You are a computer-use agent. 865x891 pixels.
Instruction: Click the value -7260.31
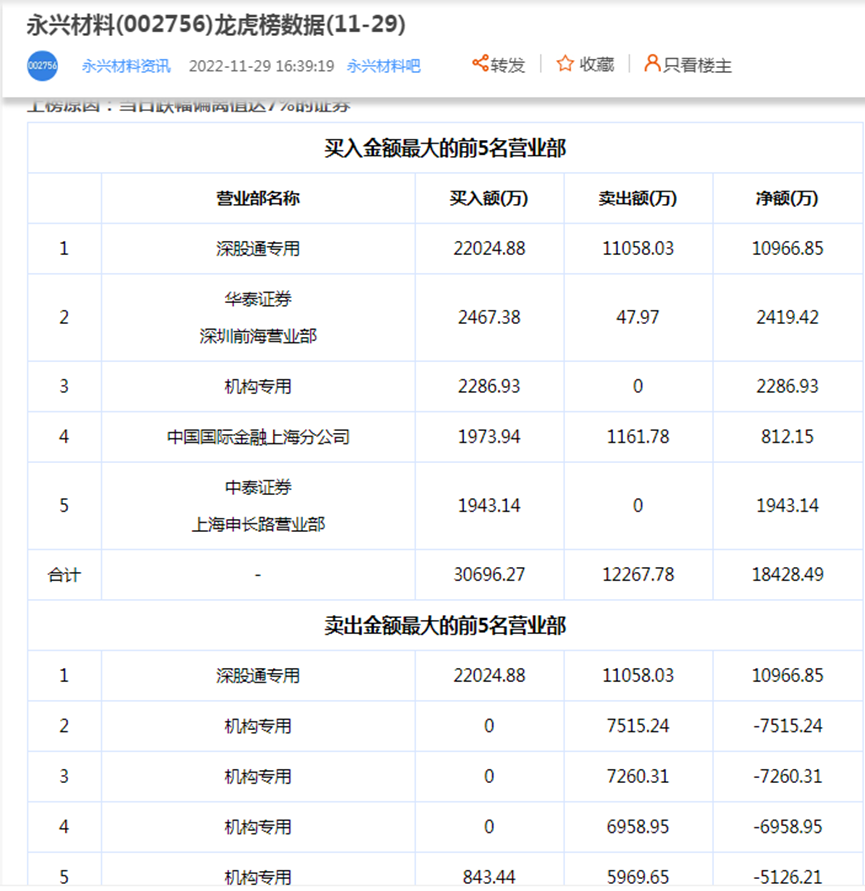787,776
